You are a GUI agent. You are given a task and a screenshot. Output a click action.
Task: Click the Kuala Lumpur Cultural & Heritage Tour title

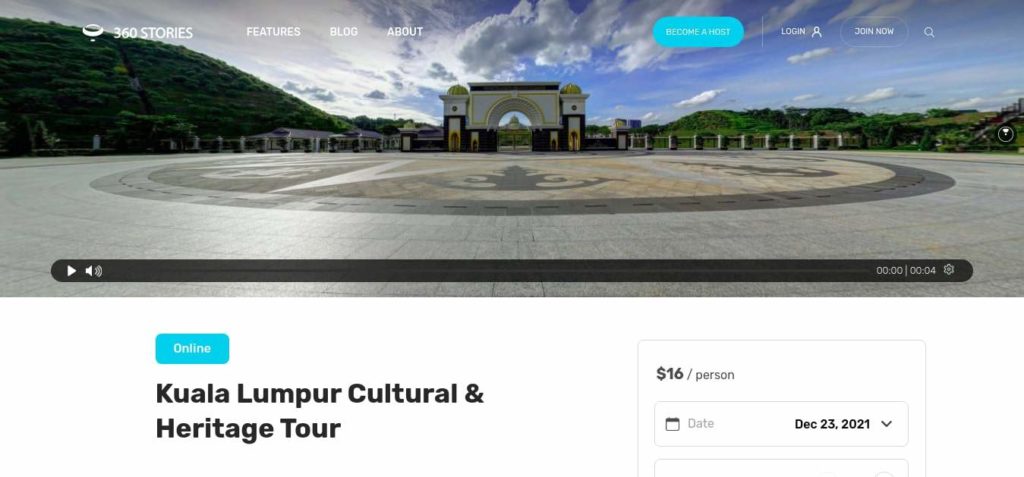319,411
